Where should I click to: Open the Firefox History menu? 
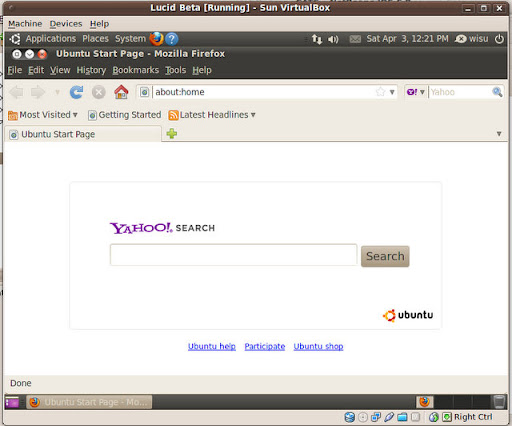[91, 70]
